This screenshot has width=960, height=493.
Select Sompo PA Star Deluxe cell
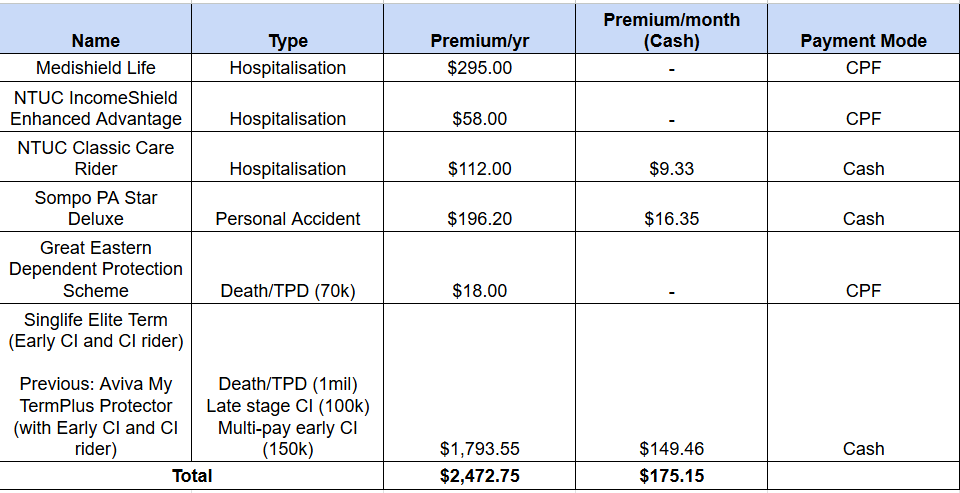click(96, 208)
